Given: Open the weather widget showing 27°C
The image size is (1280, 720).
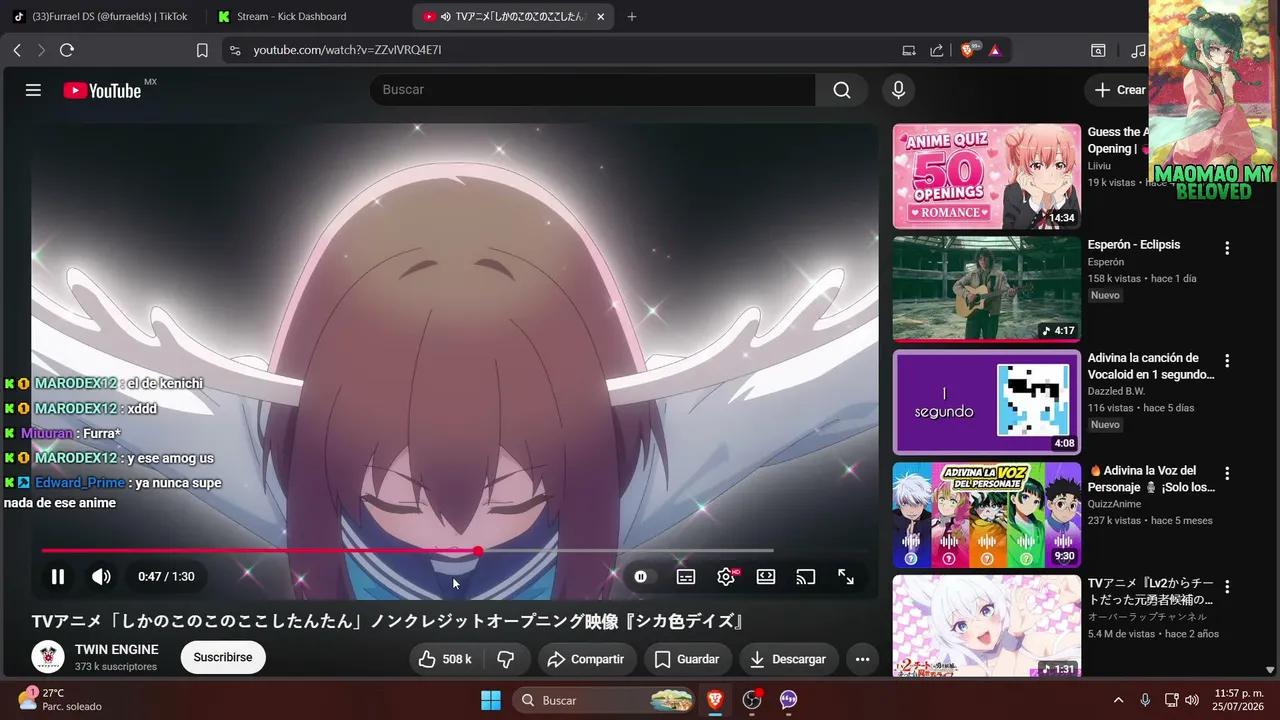Looking at the screenshot, I should click(x=60, y=700).
